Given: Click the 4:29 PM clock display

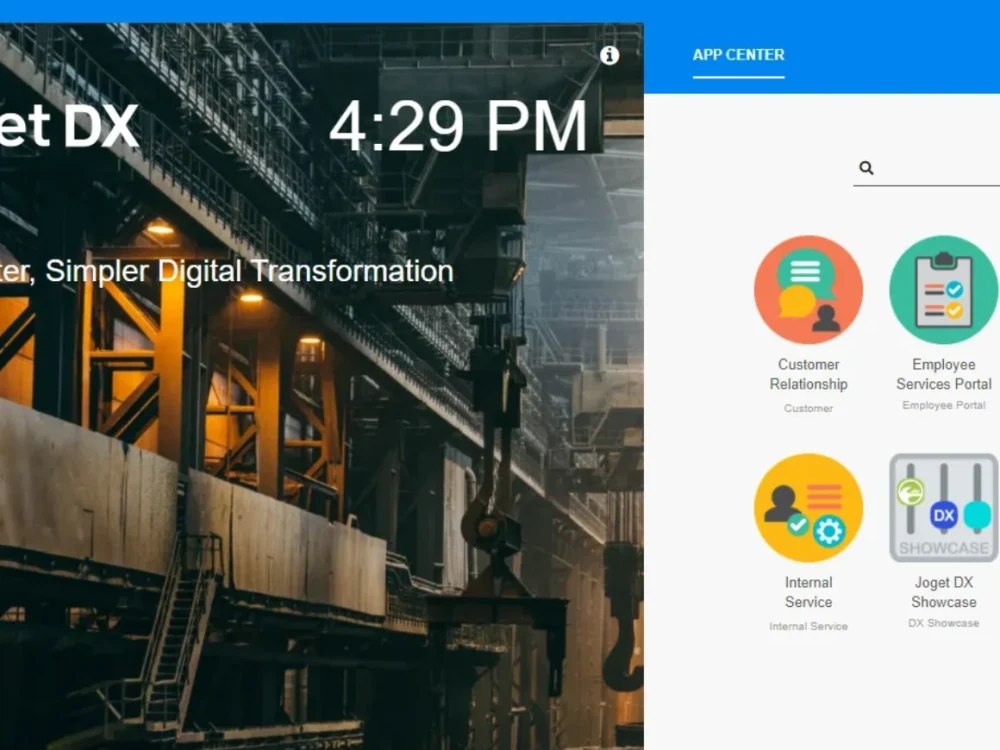Looking at the screenshot, I should (x=458, y=126).
